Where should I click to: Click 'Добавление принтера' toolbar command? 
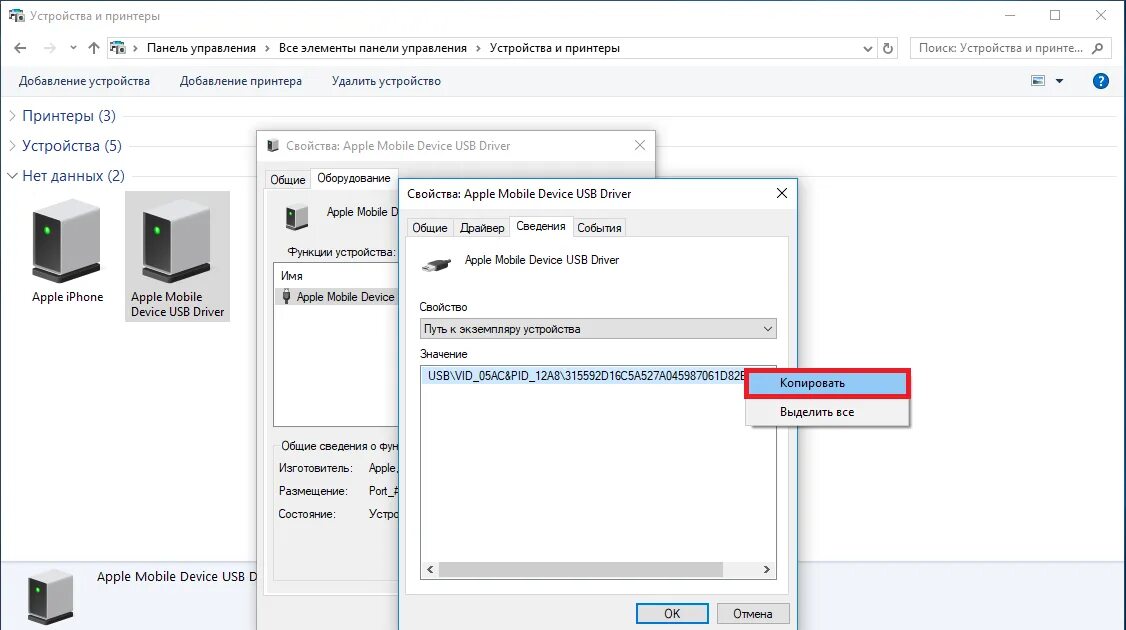tap(241, 81)
